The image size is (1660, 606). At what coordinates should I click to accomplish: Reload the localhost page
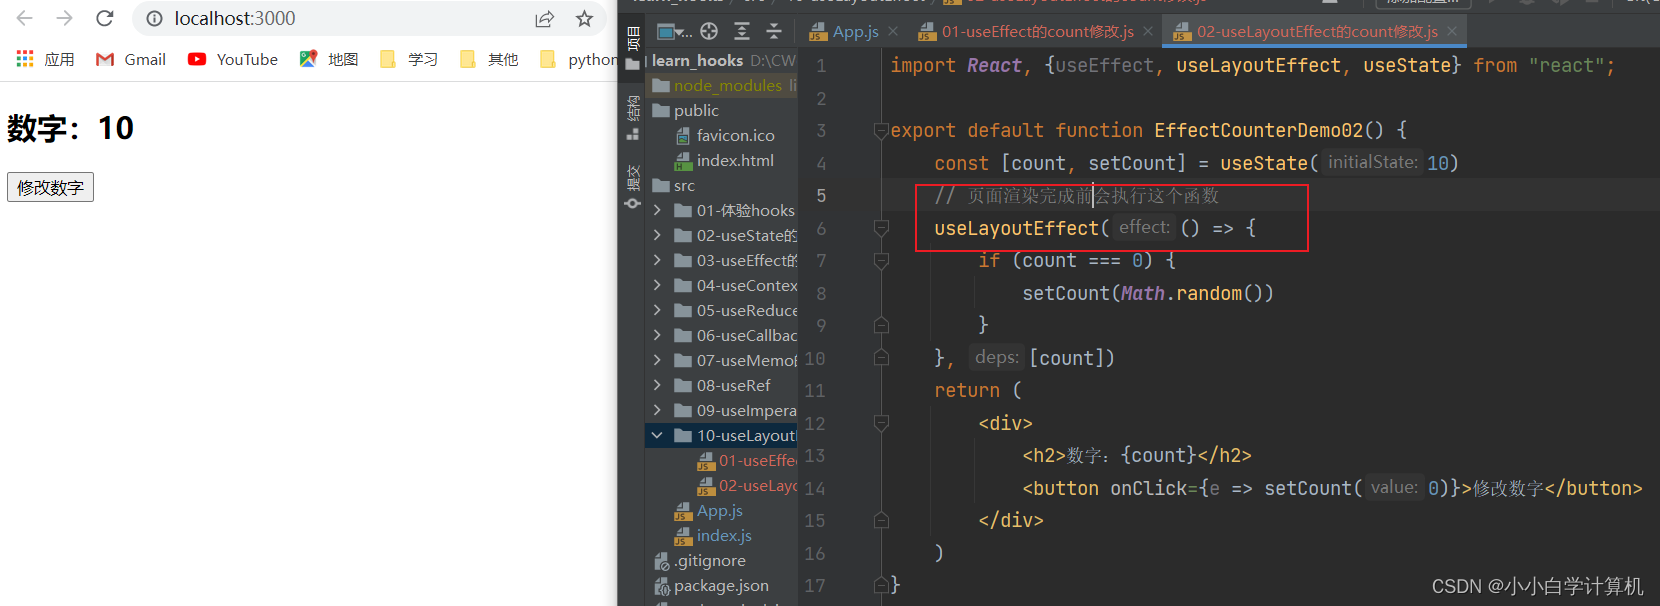click(x=105, y=18)
